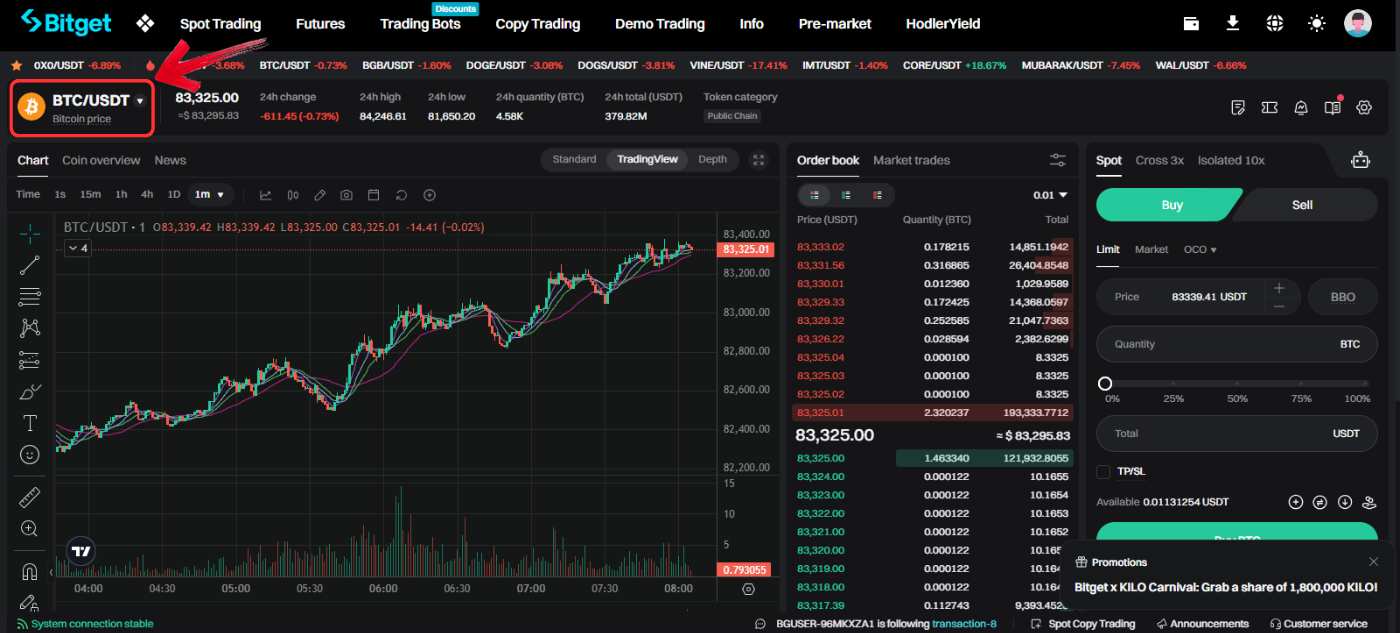Increase price with plus stepper
Image resolution: width=1400 pixels, height=633 pixels.
(x=1279, y=288)
